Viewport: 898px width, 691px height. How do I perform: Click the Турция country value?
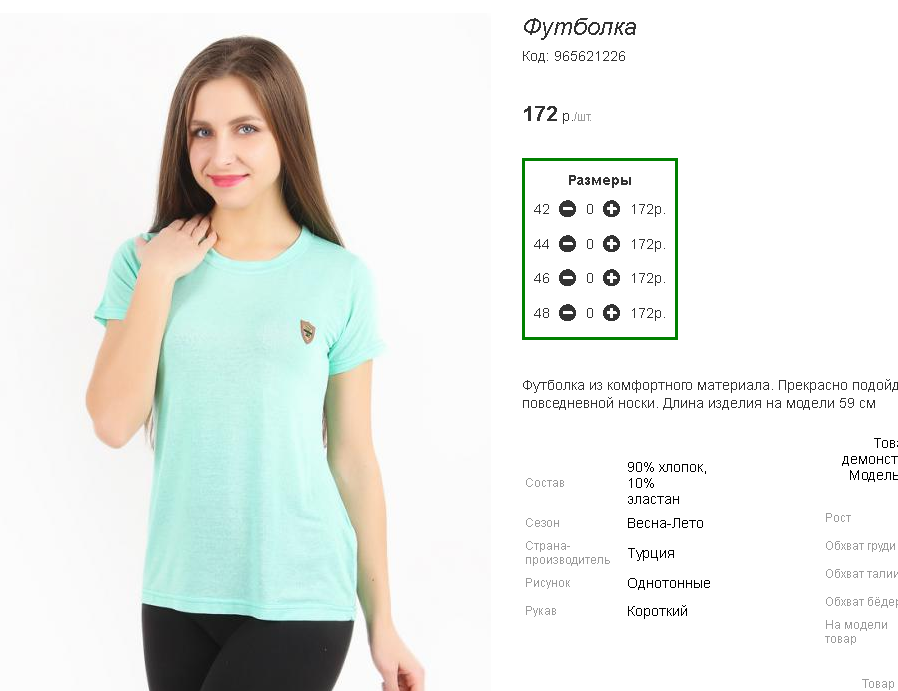(651, 553)
